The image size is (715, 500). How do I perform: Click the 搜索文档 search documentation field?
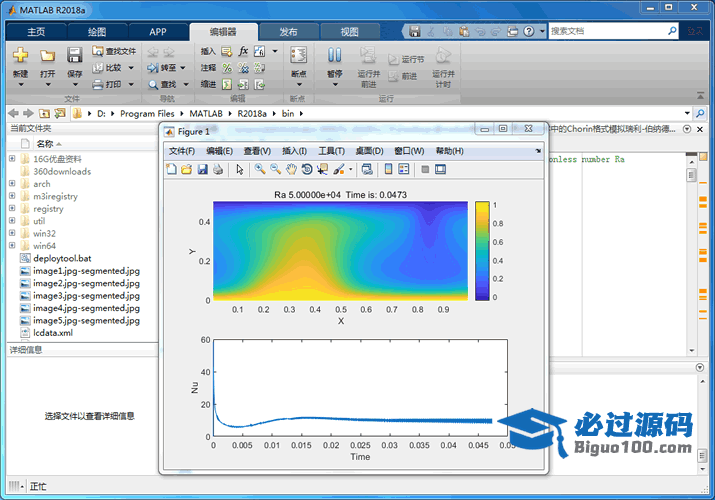click(x=608, y=31)
